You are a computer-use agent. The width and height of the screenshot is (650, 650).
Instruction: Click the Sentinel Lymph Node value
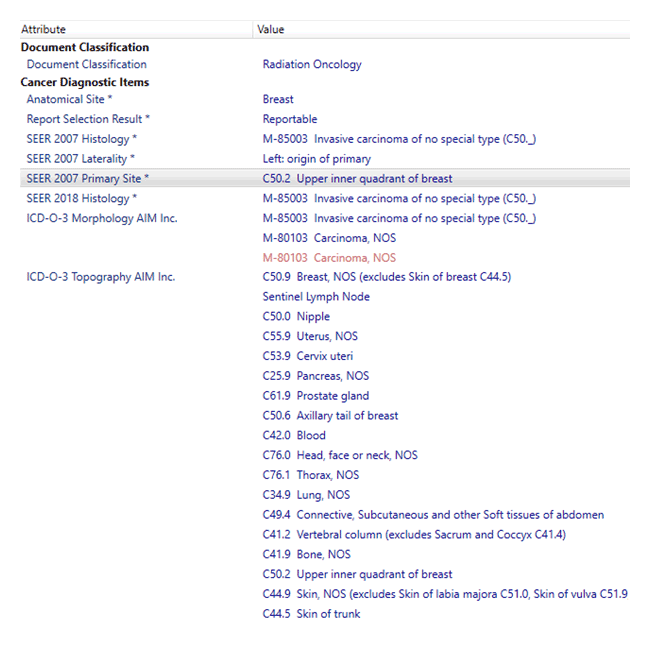(x=316, y=297)
